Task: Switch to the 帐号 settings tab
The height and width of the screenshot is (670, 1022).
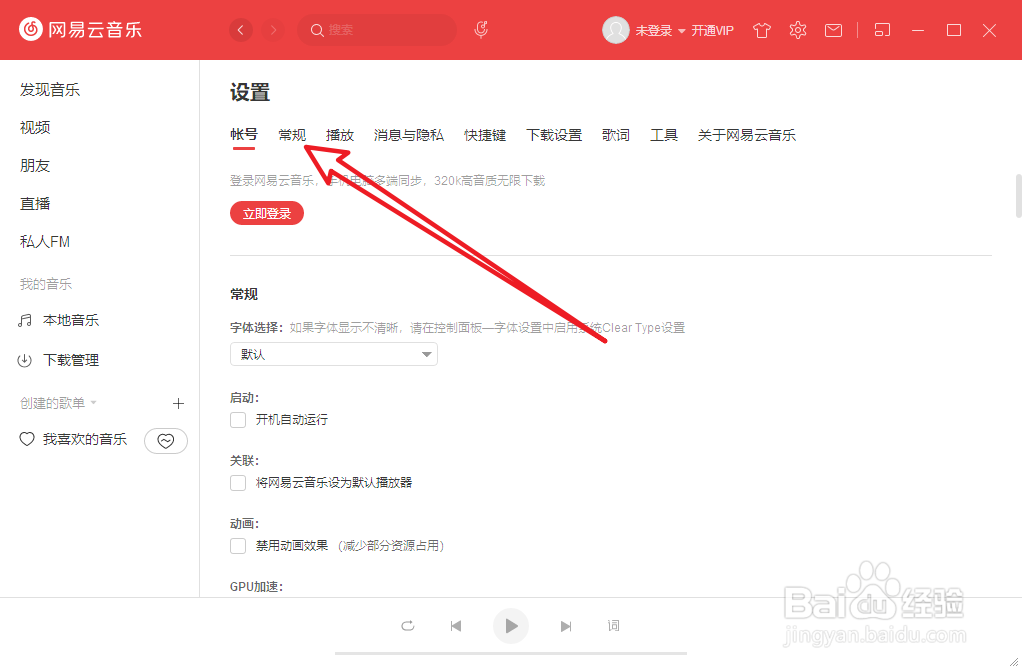Action: pos(244,135)
